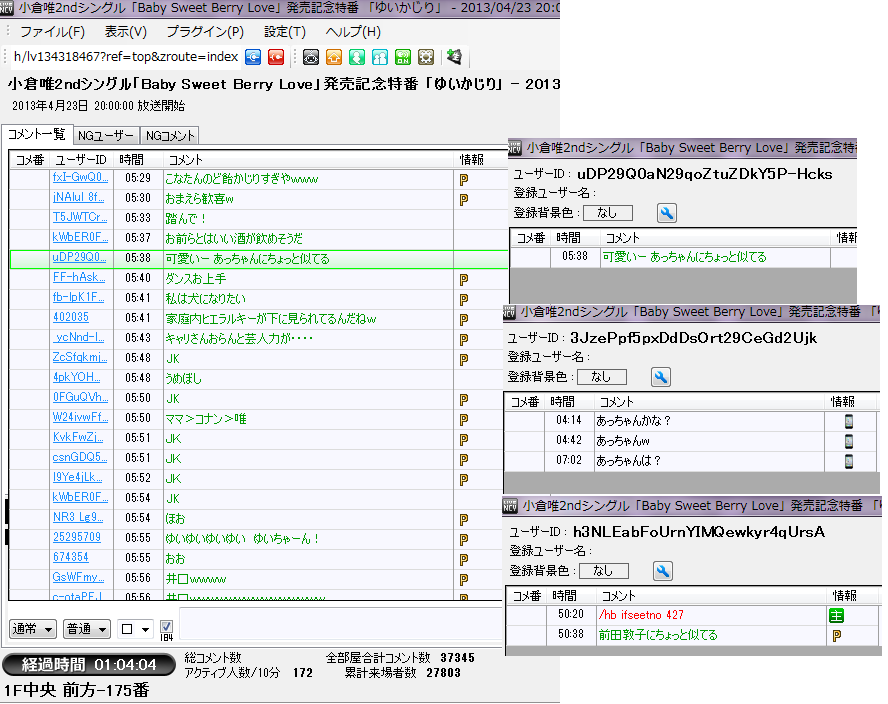This screenshot has height=704, width=888.
Task: Open the brown gear settings toolbar icon
Action: click(426, 57)
